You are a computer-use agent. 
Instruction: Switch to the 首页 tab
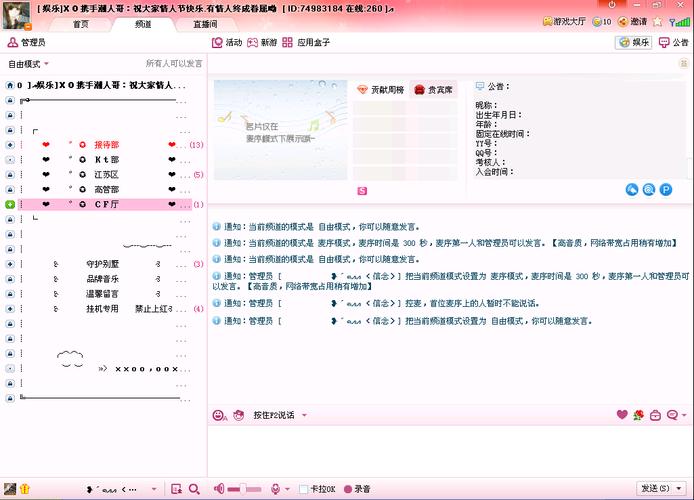coord(80,23)
